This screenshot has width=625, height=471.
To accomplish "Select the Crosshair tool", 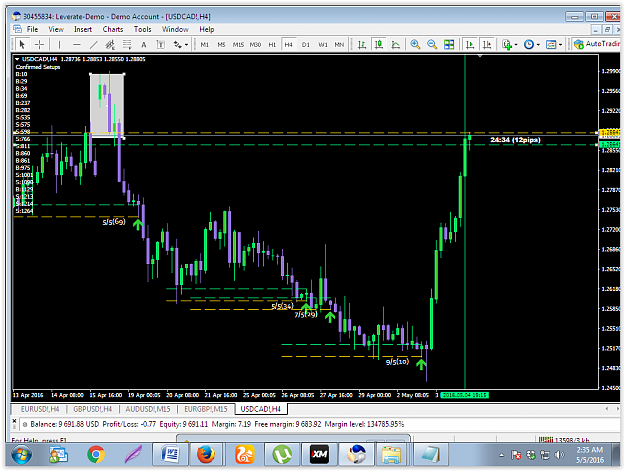I will pyautogui.click(x=39, y=44).
